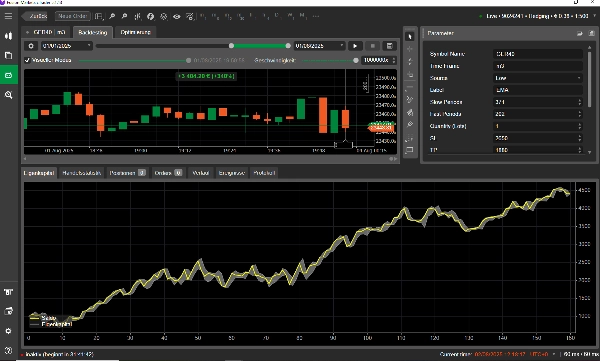Click the zoom out magnifier icon
This screenshot has width=600, height=361.
(124, 16)
